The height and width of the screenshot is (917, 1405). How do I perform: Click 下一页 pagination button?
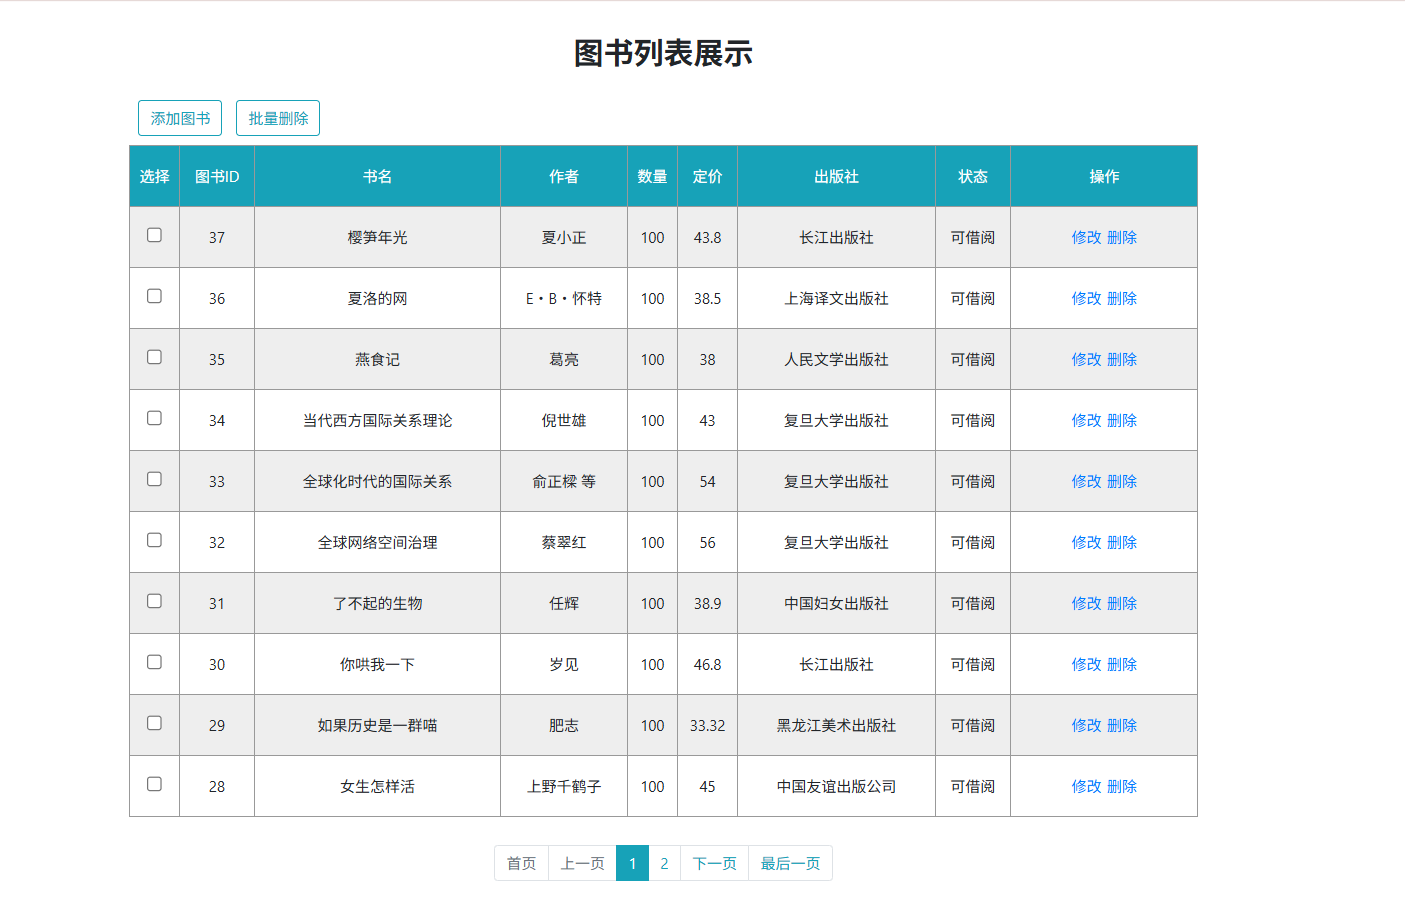click(714, 863)
